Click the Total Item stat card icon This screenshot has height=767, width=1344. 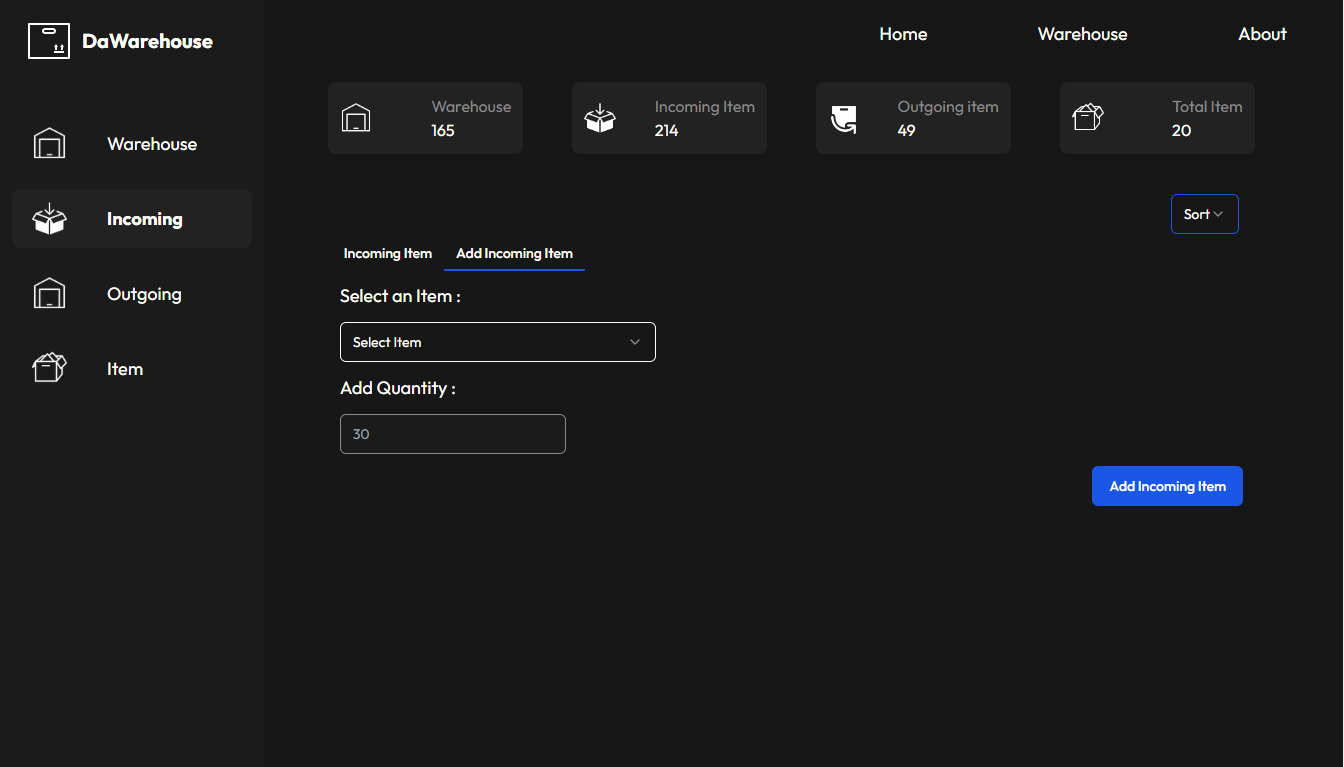click(x=1087, y=118)
